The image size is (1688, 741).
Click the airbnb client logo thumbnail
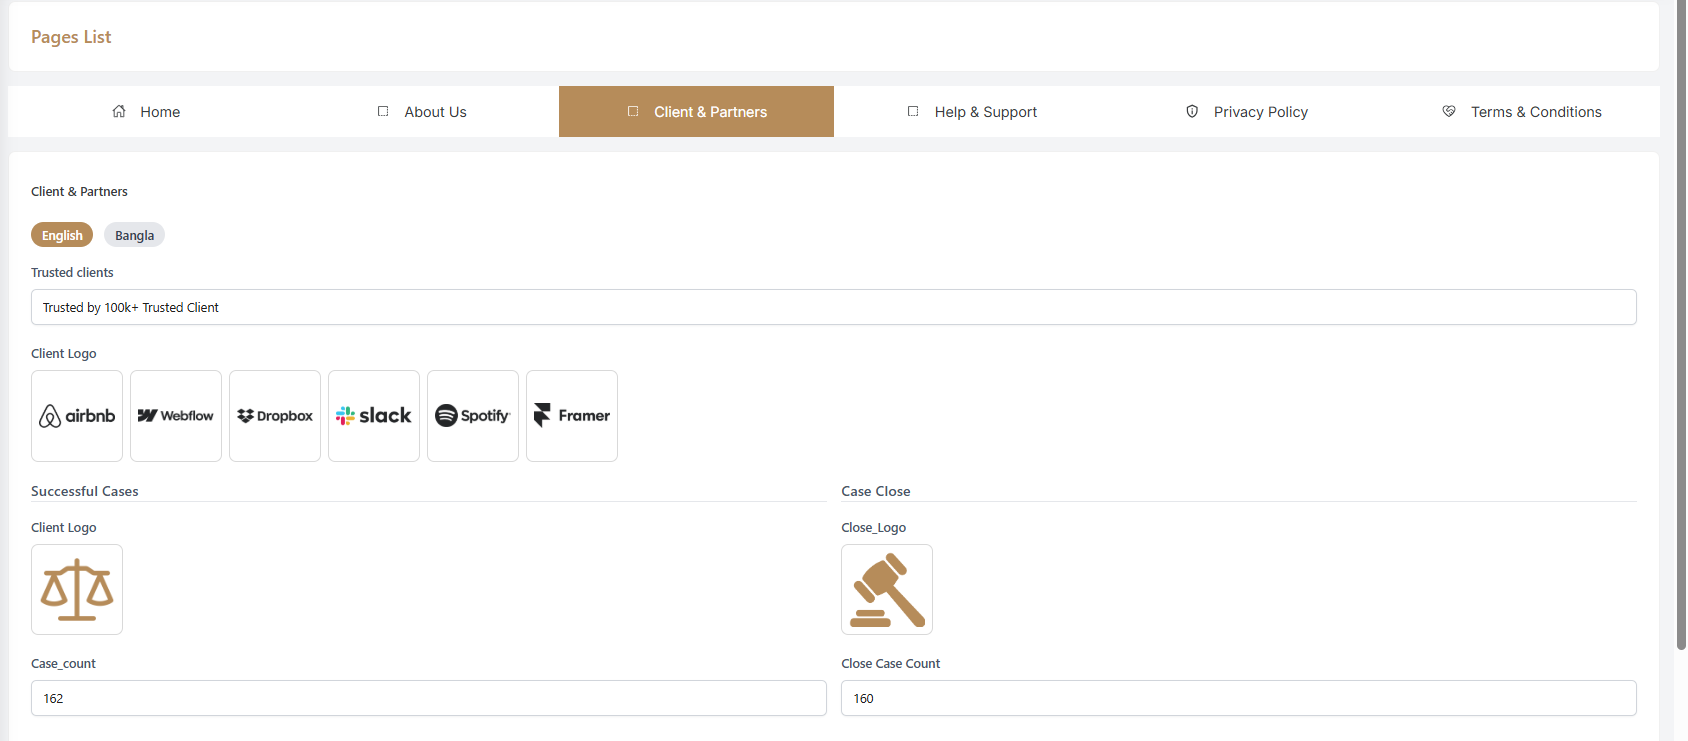point(77,416)
